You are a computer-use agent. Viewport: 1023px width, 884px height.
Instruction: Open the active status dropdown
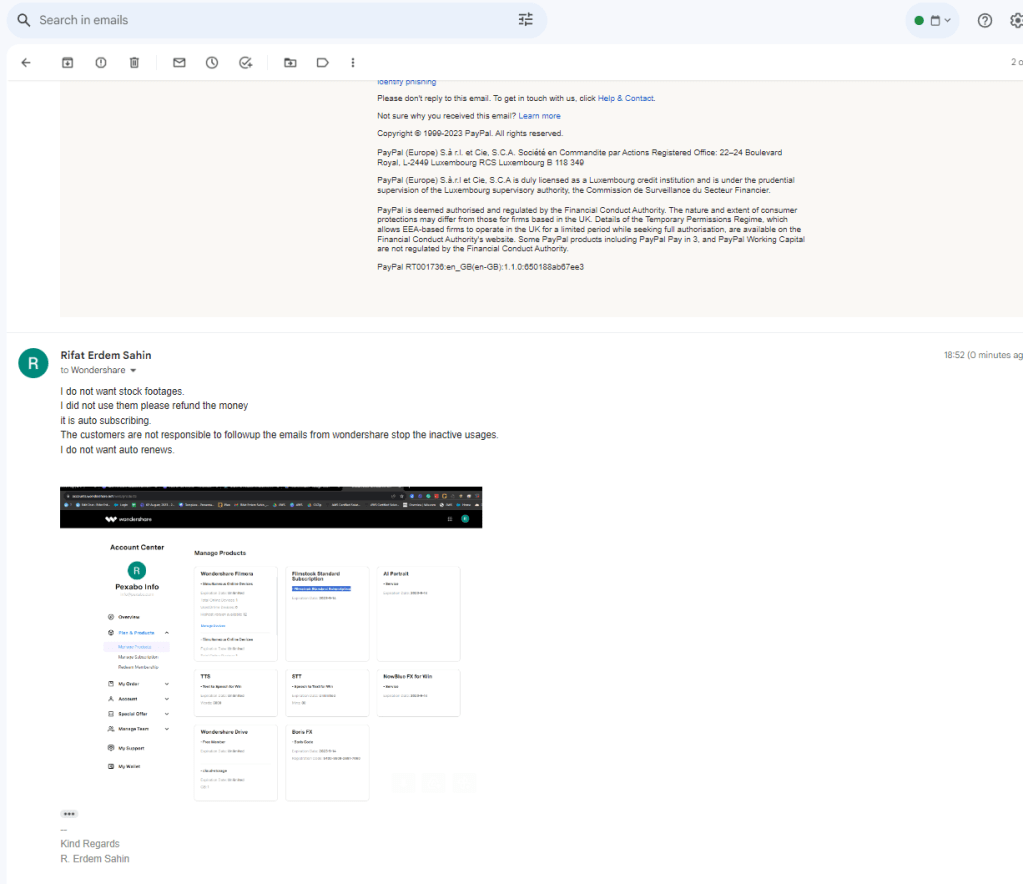coord(932,21)
